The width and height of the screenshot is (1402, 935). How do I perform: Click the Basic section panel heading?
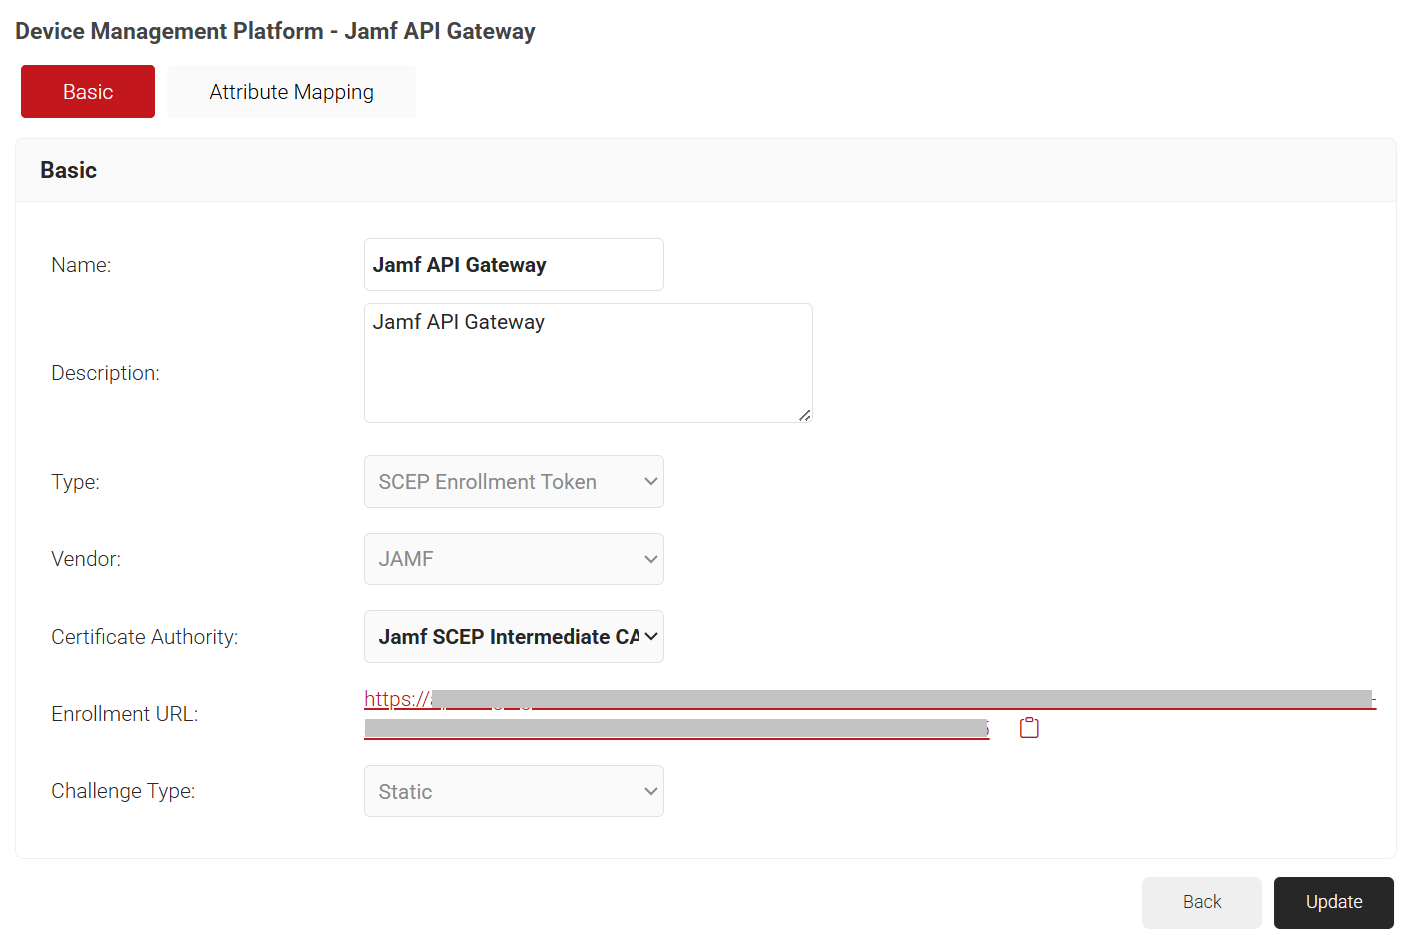pos(68,170)
